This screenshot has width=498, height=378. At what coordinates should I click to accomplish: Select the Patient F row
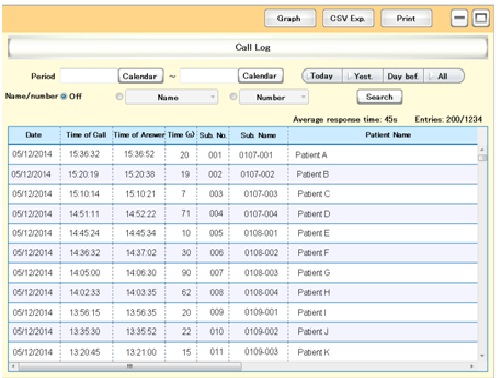[243, 253]
